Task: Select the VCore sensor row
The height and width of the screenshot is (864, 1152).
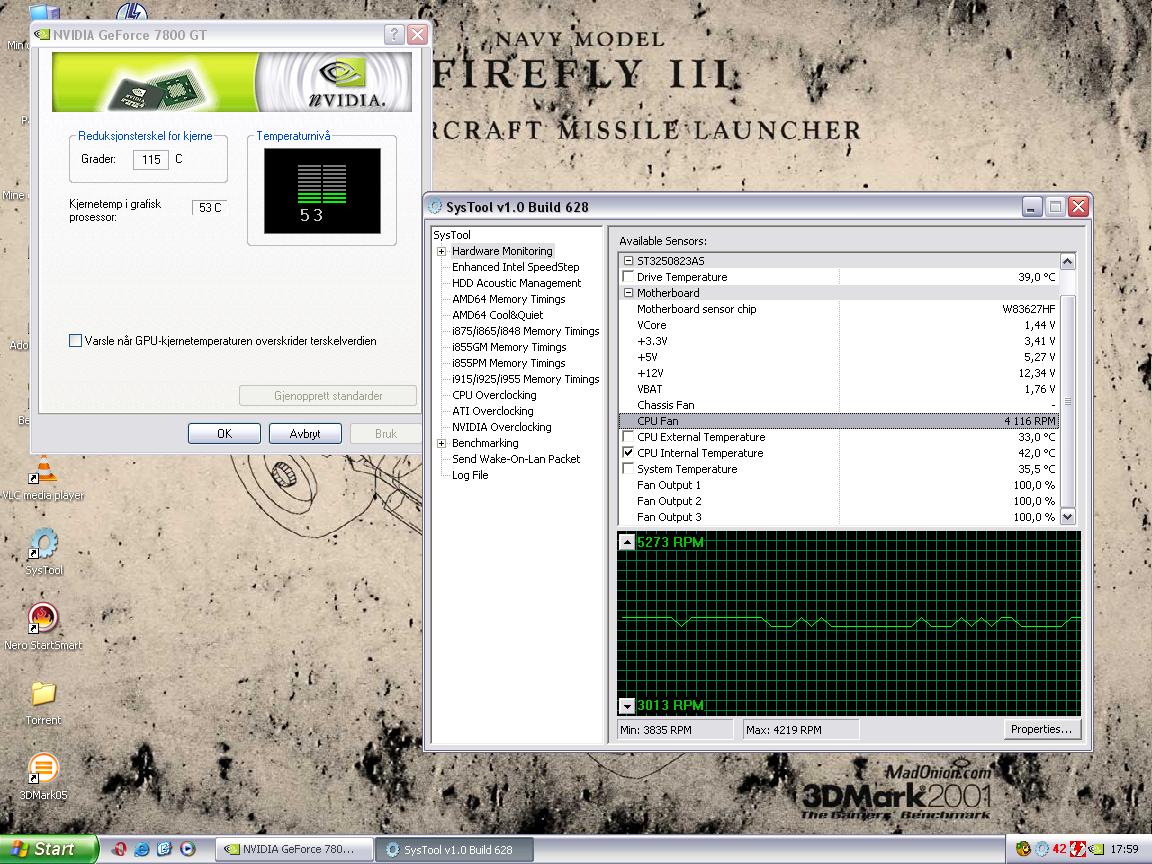Action: point(838,325)
